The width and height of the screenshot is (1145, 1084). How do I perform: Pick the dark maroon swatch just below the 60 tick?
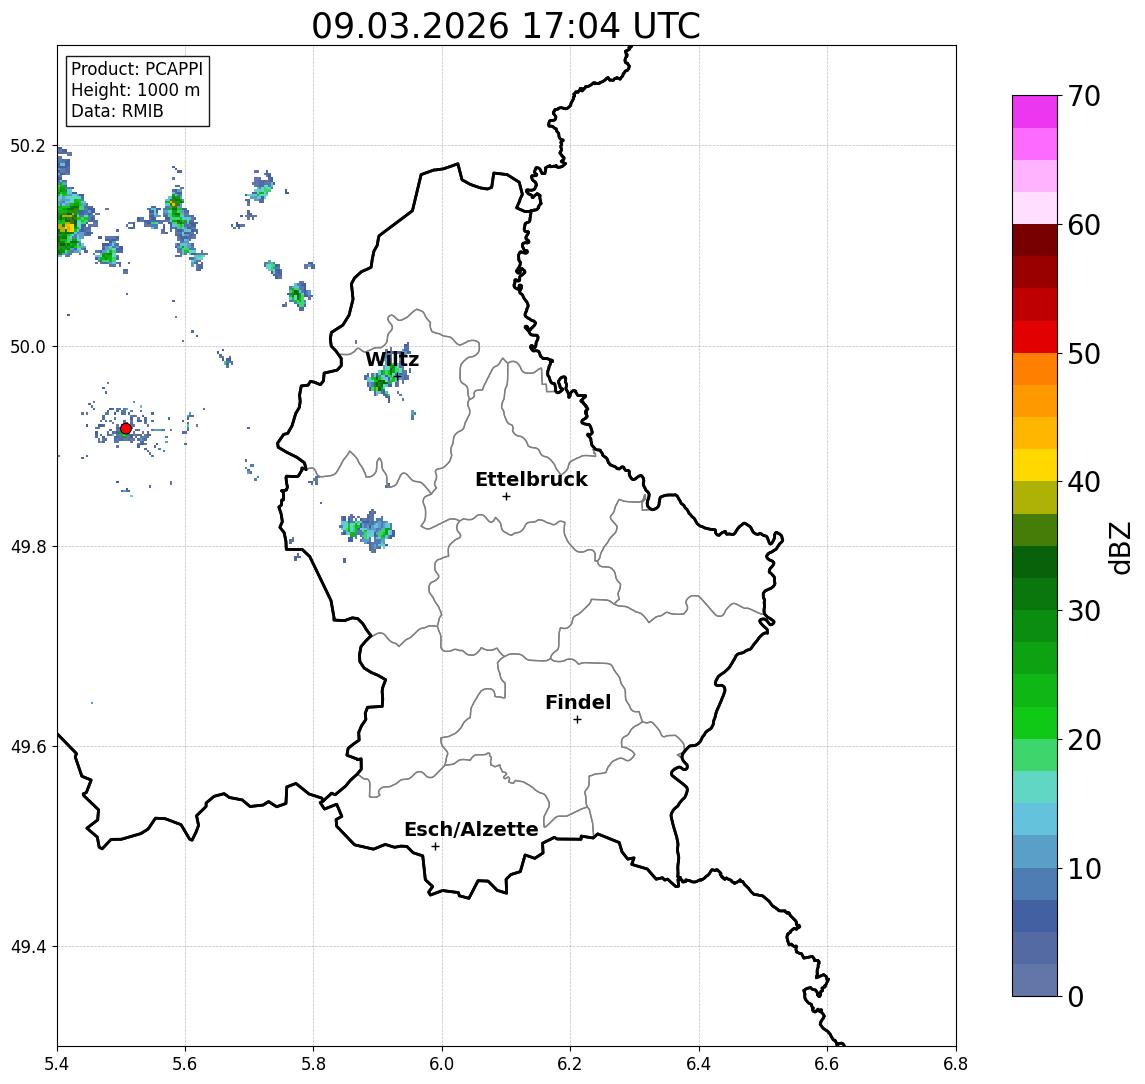pyautogui.click(x=1035, y=240)
